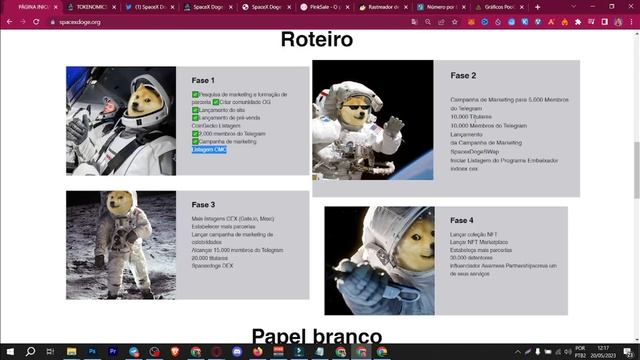Click 'Spacexdoge DEX' in Fase 3
640x360 pixels.
tap(212, 266)
